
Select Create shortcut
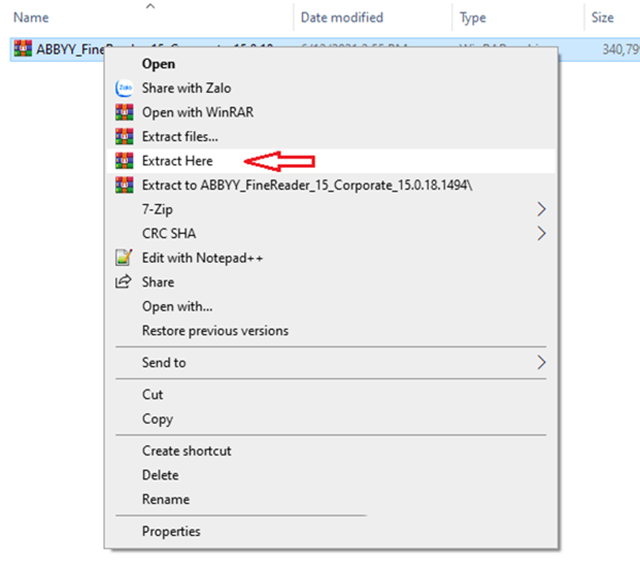click(331, 451)
